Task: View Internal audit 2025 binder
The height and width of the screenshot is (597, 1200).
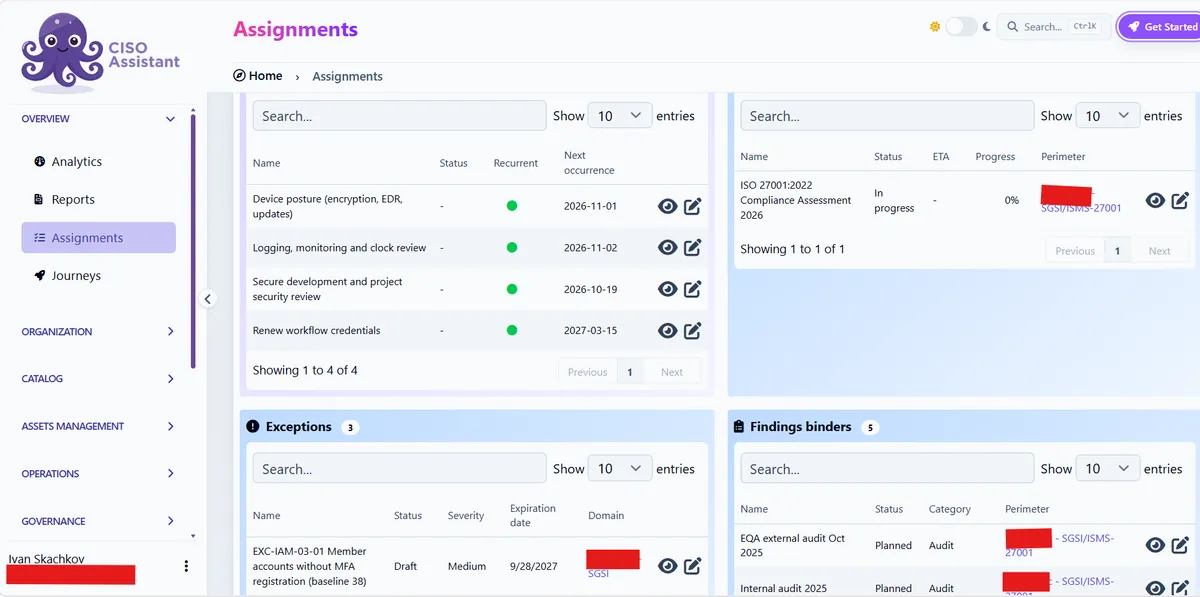Action: point(1155,588)
